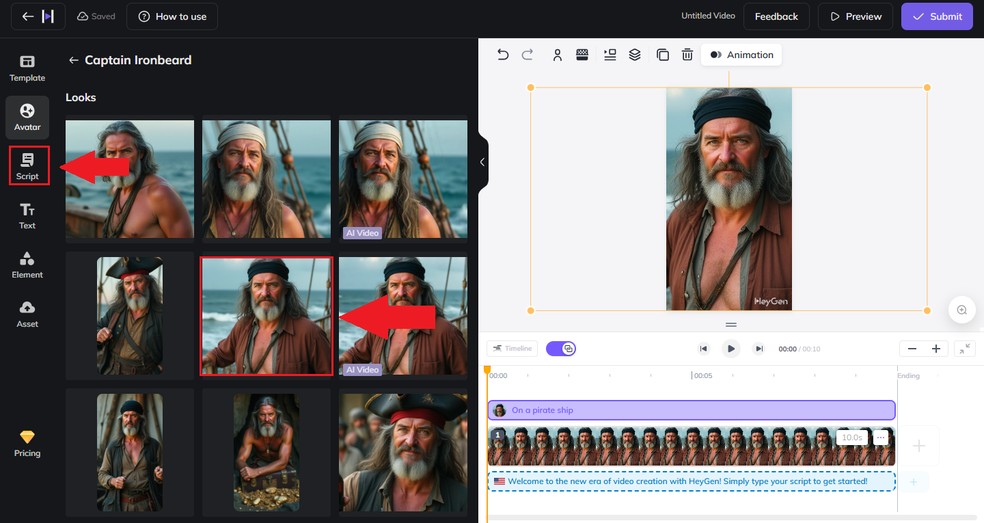Open the Element panel in sidebar
Screen dimensions: 984x523
click(x=27, y=264)
